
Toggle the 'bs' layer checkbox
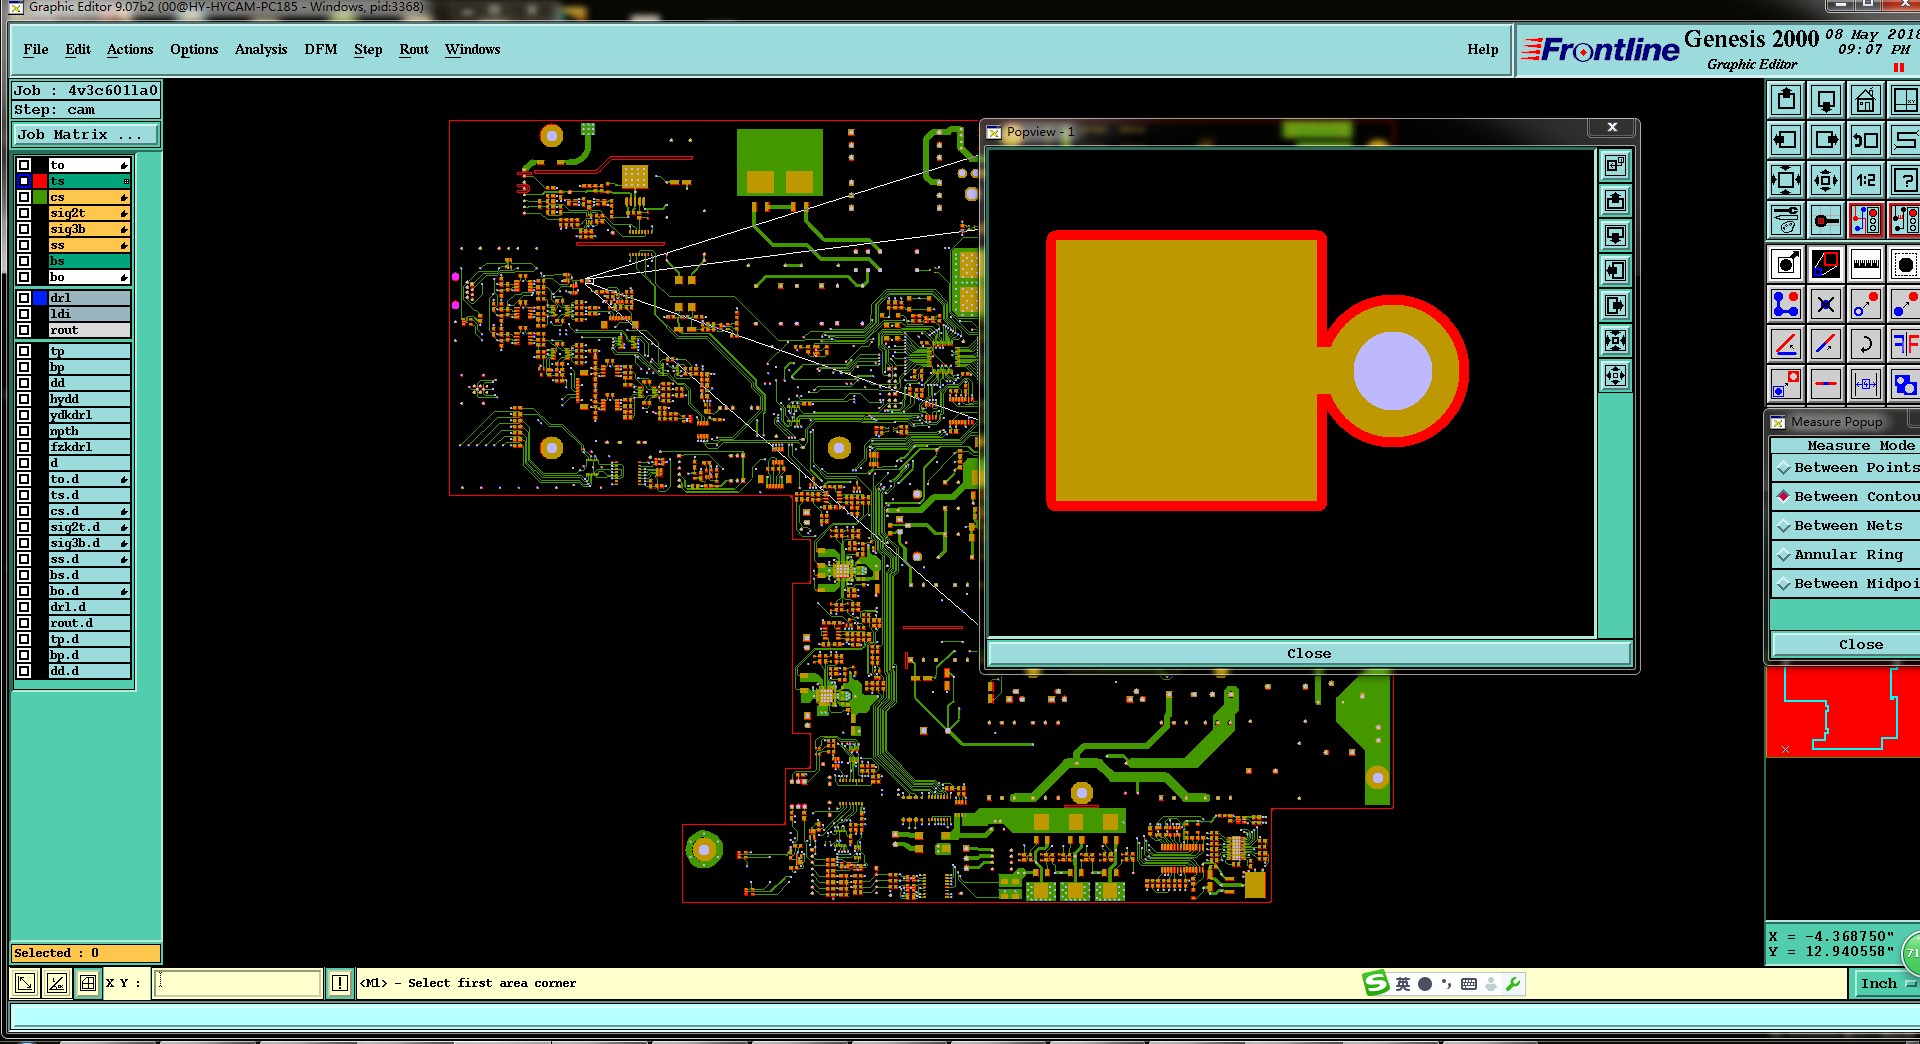pyautogui.click(x=24, y=261)
